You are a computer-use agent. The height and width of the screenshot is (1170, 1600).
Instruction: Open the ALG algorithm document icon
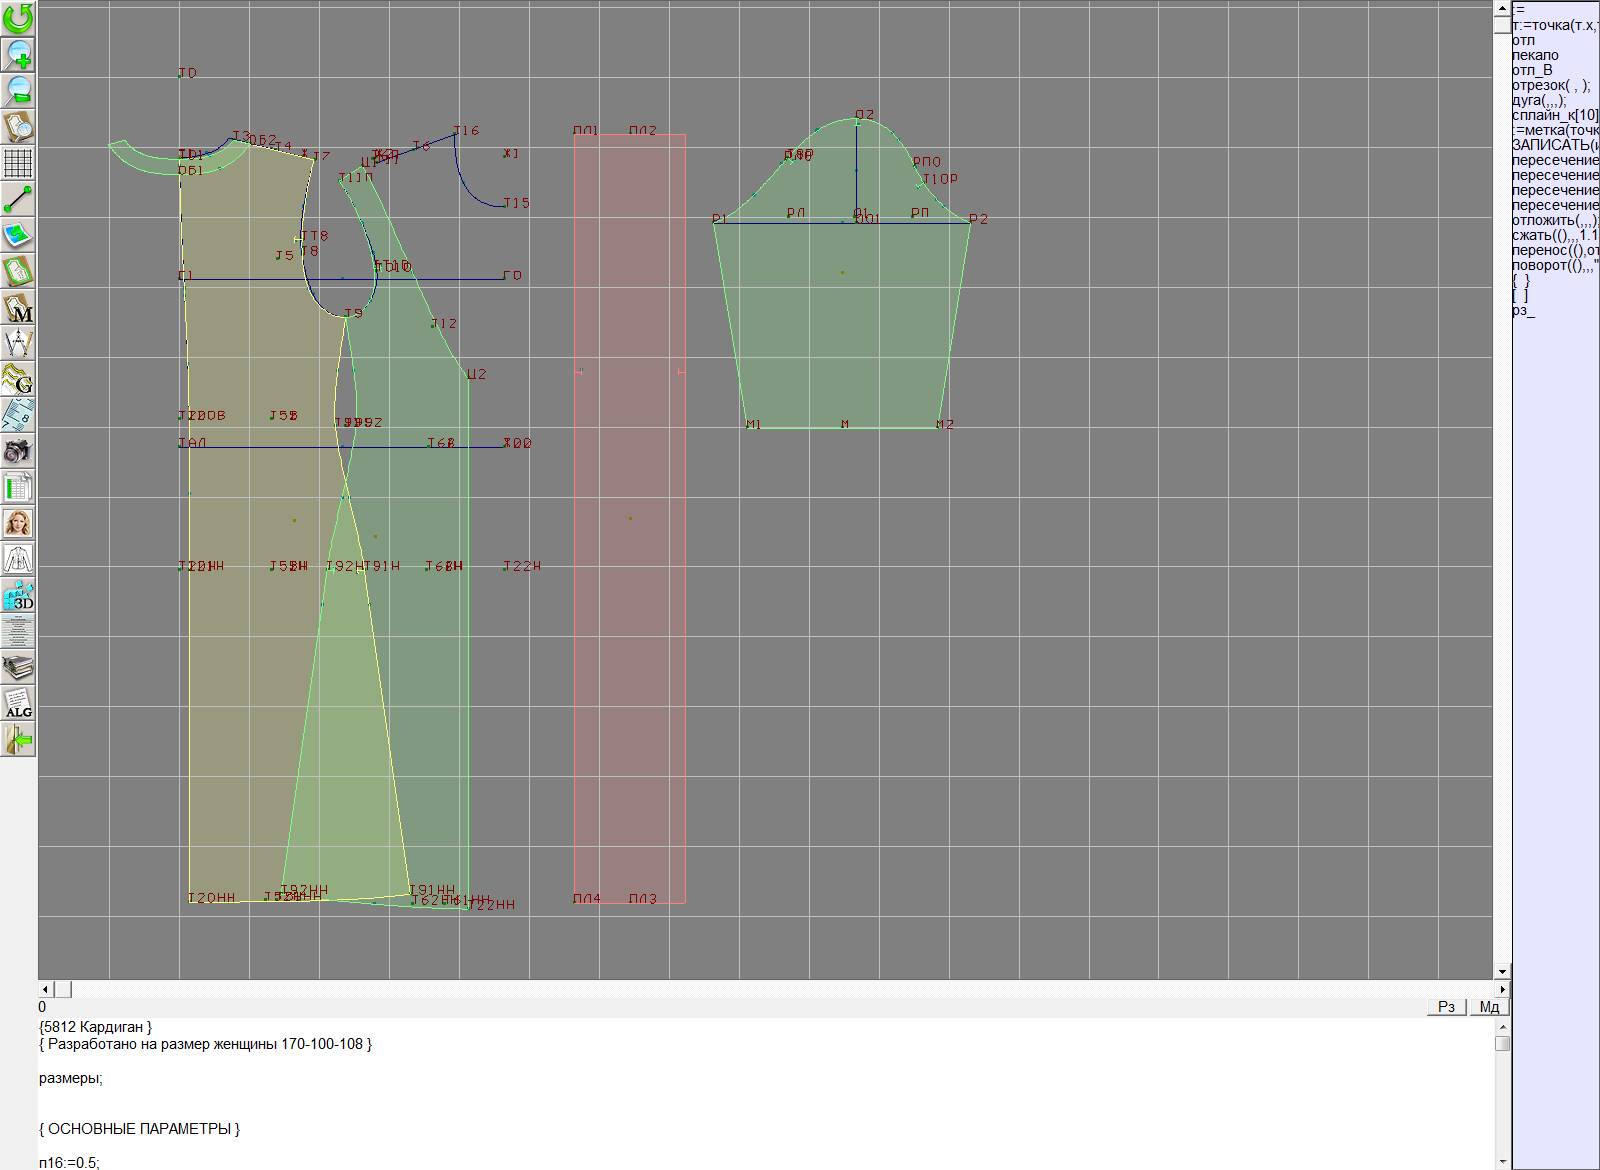[x=18, y=703]
